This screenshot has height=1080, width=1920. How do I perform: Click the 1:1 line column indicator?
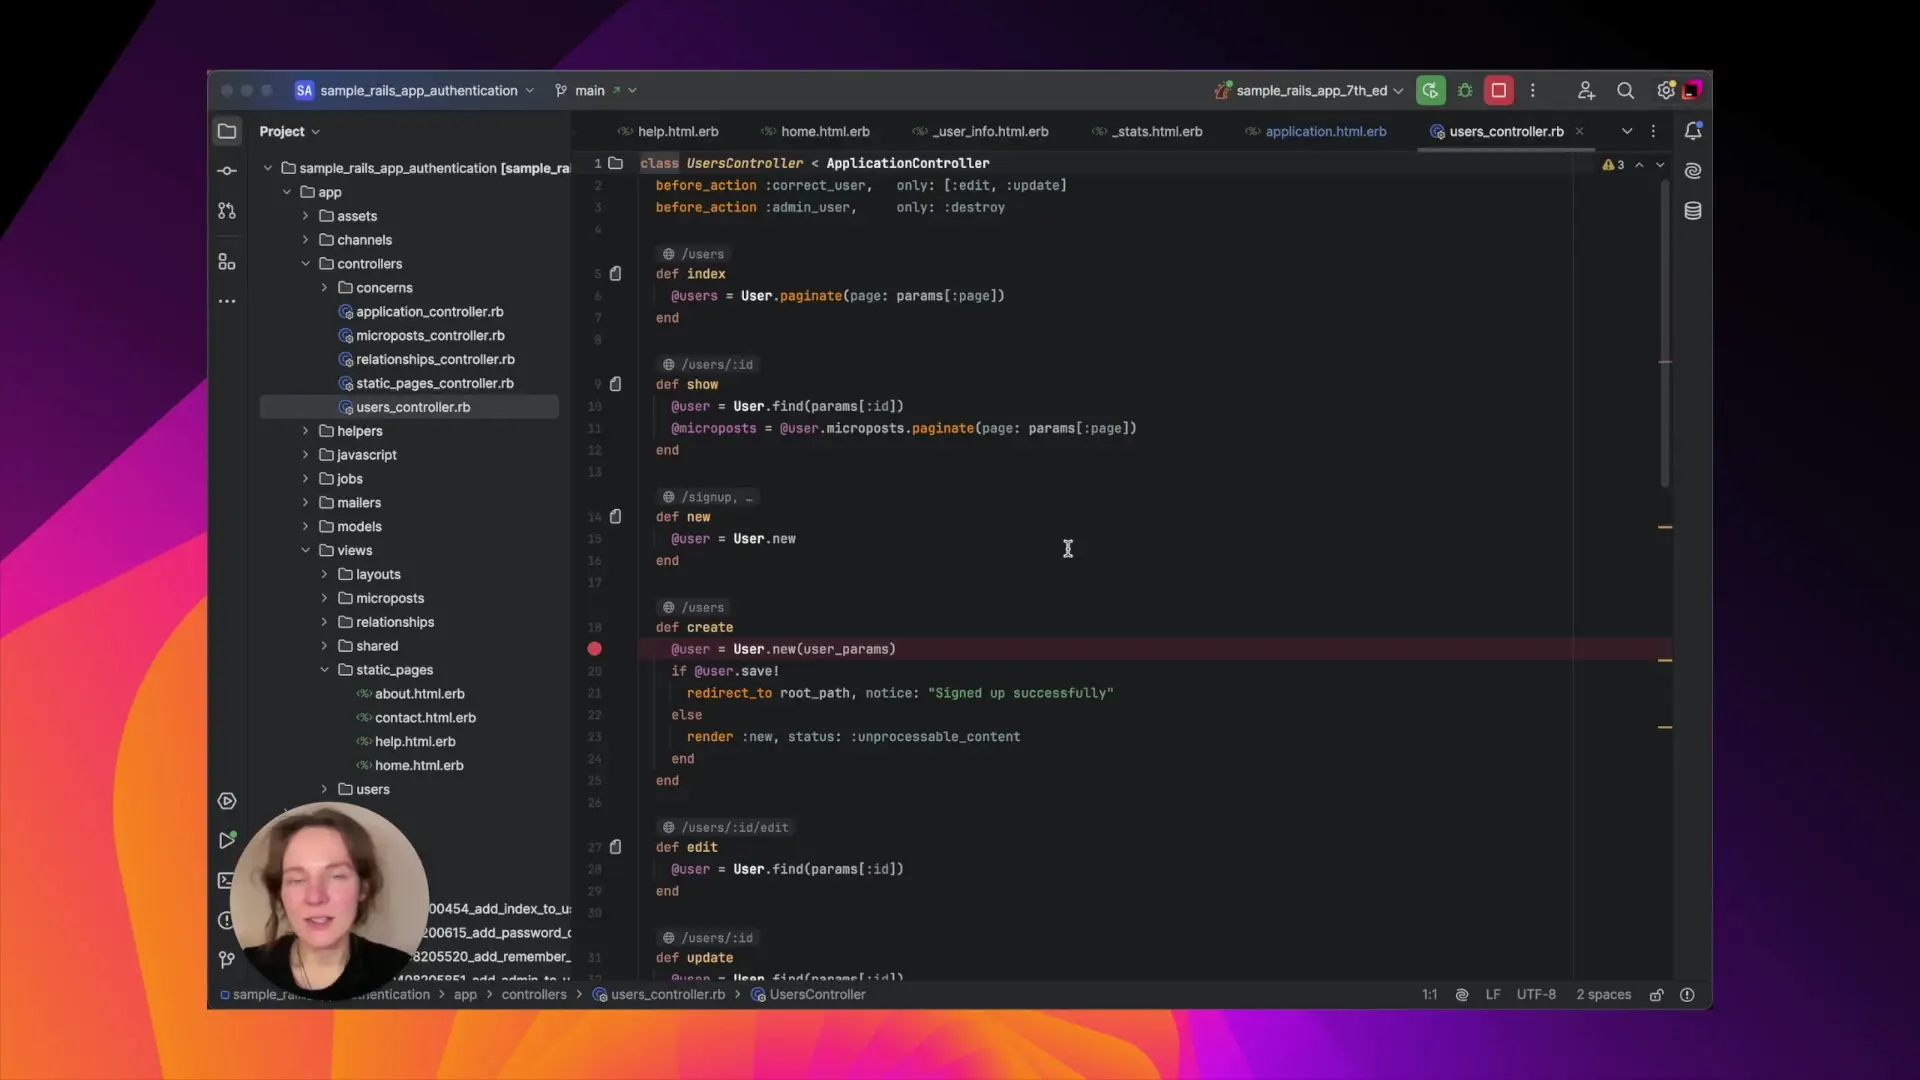(1430, 995)
